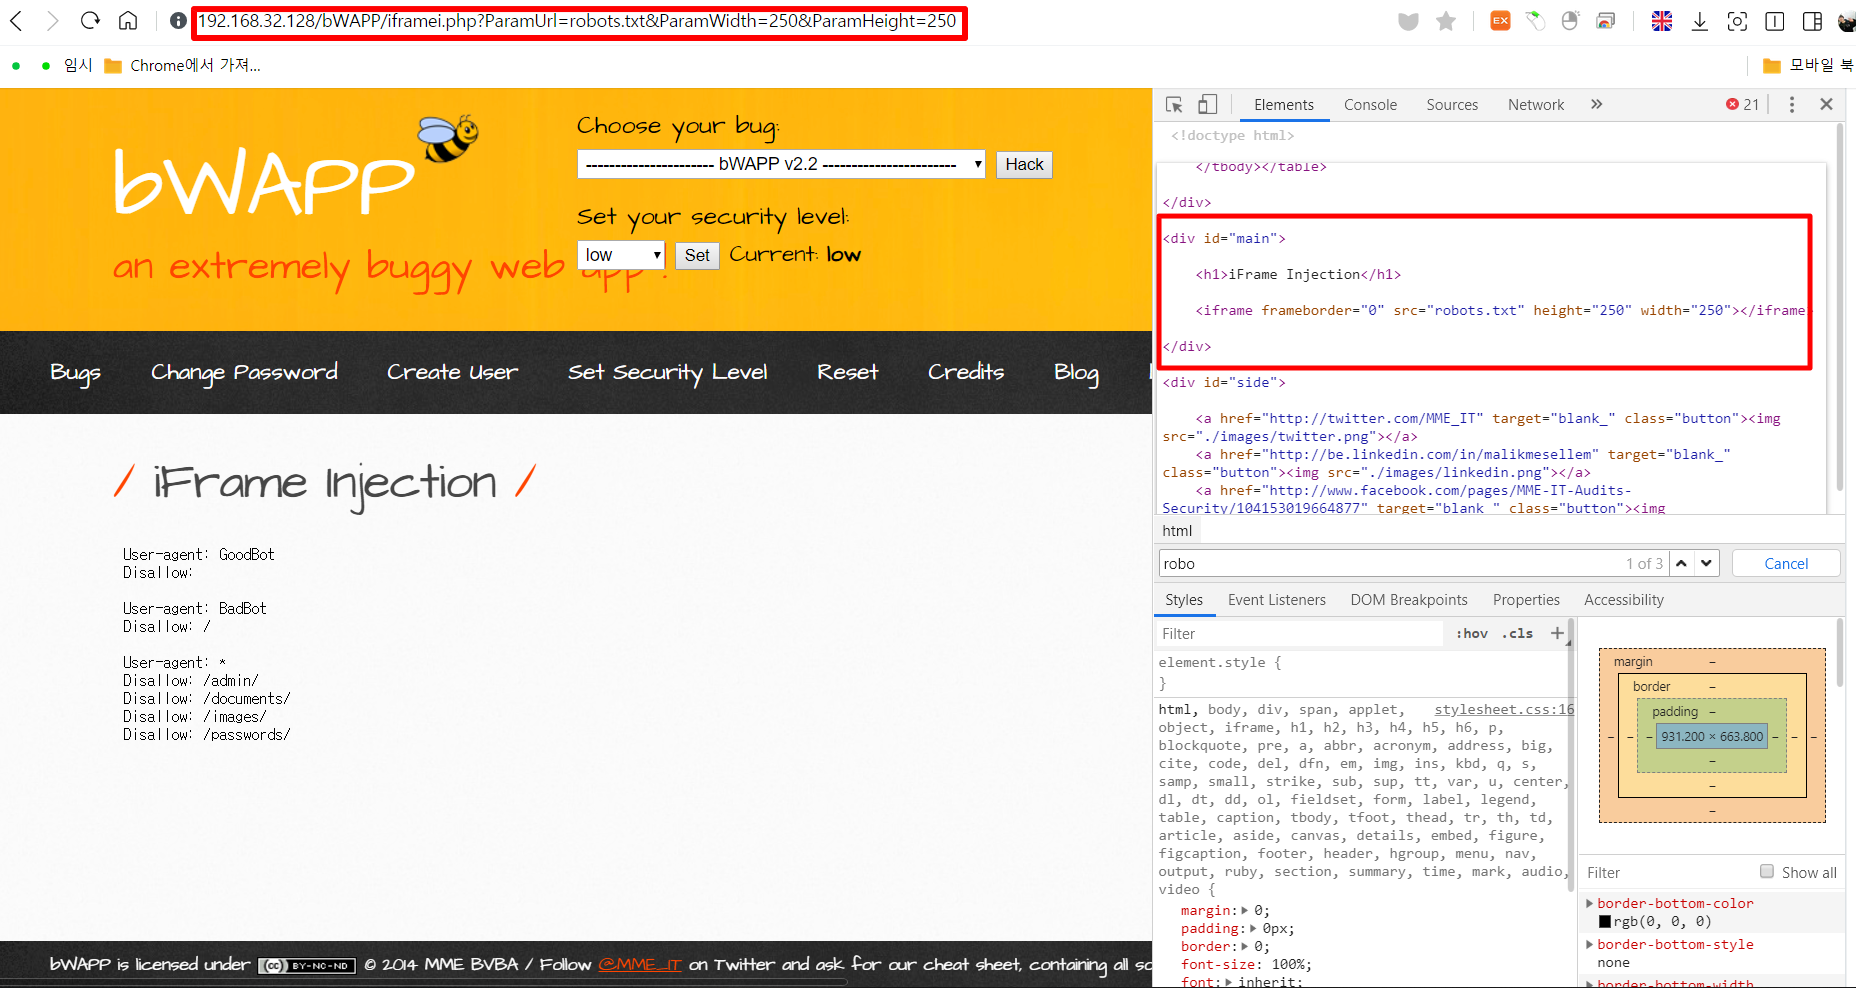The width and height of the screenshot is (1856, 988).
Task: Expand the margin shorthand triangle
Action: 1245,910
